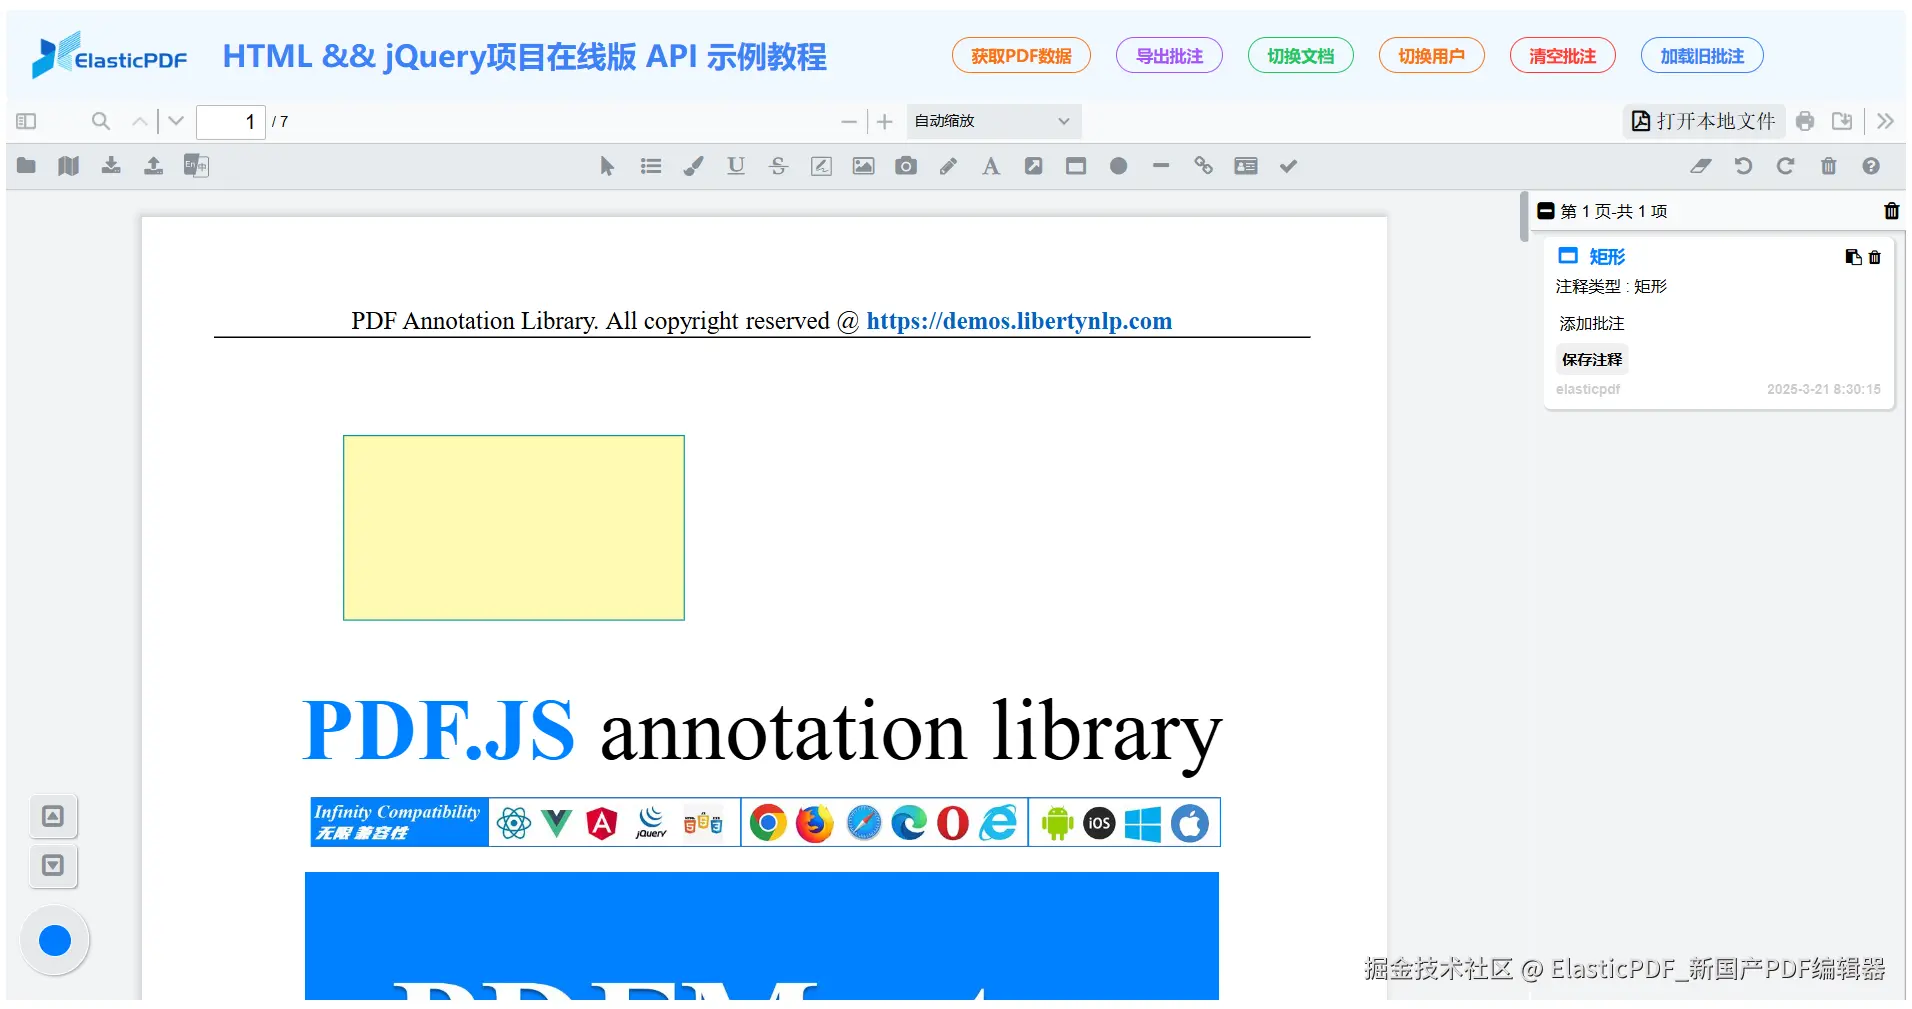Activate the pencil freehand drawing tool

[948, 166]
